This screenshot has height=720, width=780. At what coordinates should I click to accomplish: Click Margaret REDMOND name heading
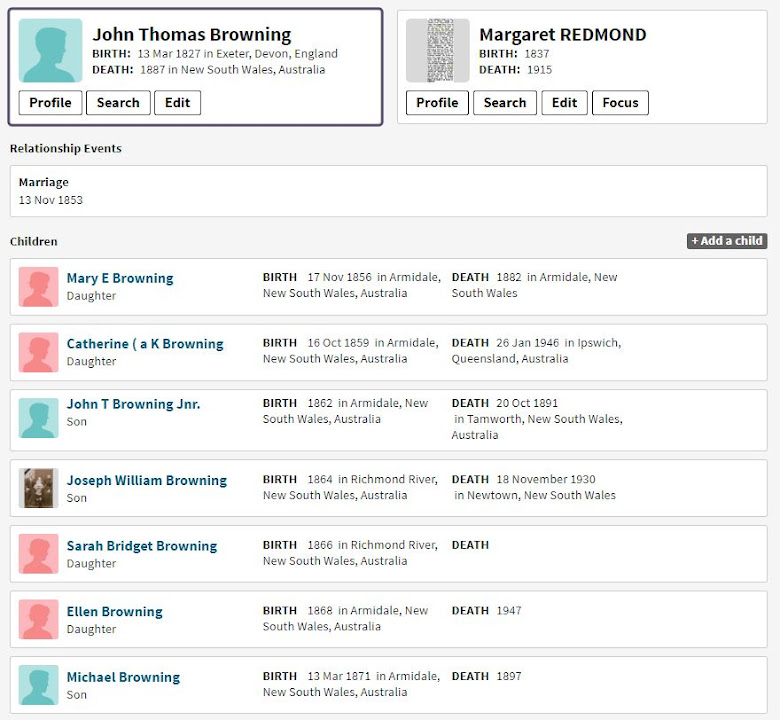[563, 35]
